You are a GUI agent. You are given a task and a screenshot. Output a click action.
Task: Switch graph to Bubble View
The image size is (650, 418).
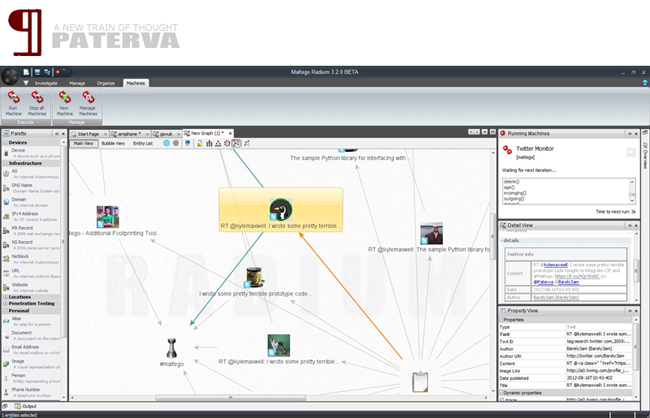point(113,143)
